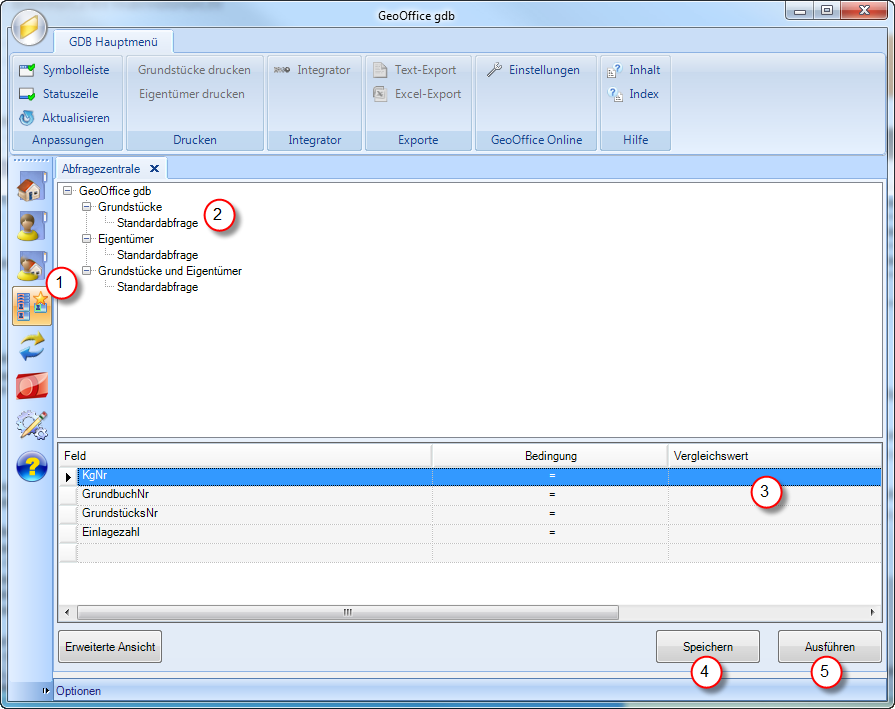The image size is (895, 709).
Task: Select the highlighted Abfragezentrale sidebar icon
Action: coord(32,306)
